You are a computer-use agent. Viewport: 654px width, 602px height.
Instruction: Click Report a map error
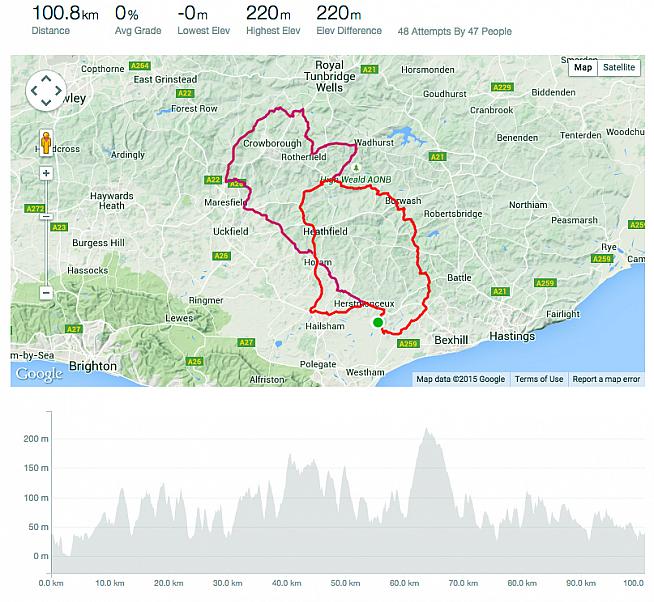point(606,379)
